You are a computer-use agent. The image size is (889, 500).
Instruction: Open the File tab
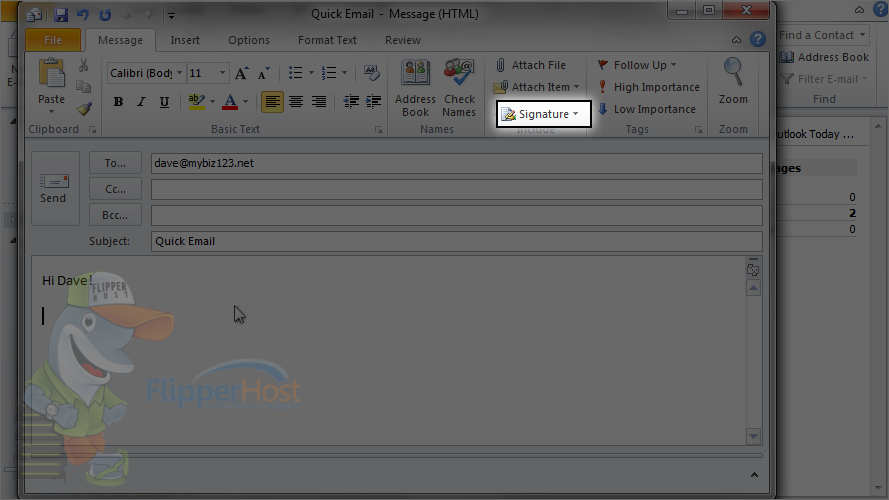coord(53,40)
